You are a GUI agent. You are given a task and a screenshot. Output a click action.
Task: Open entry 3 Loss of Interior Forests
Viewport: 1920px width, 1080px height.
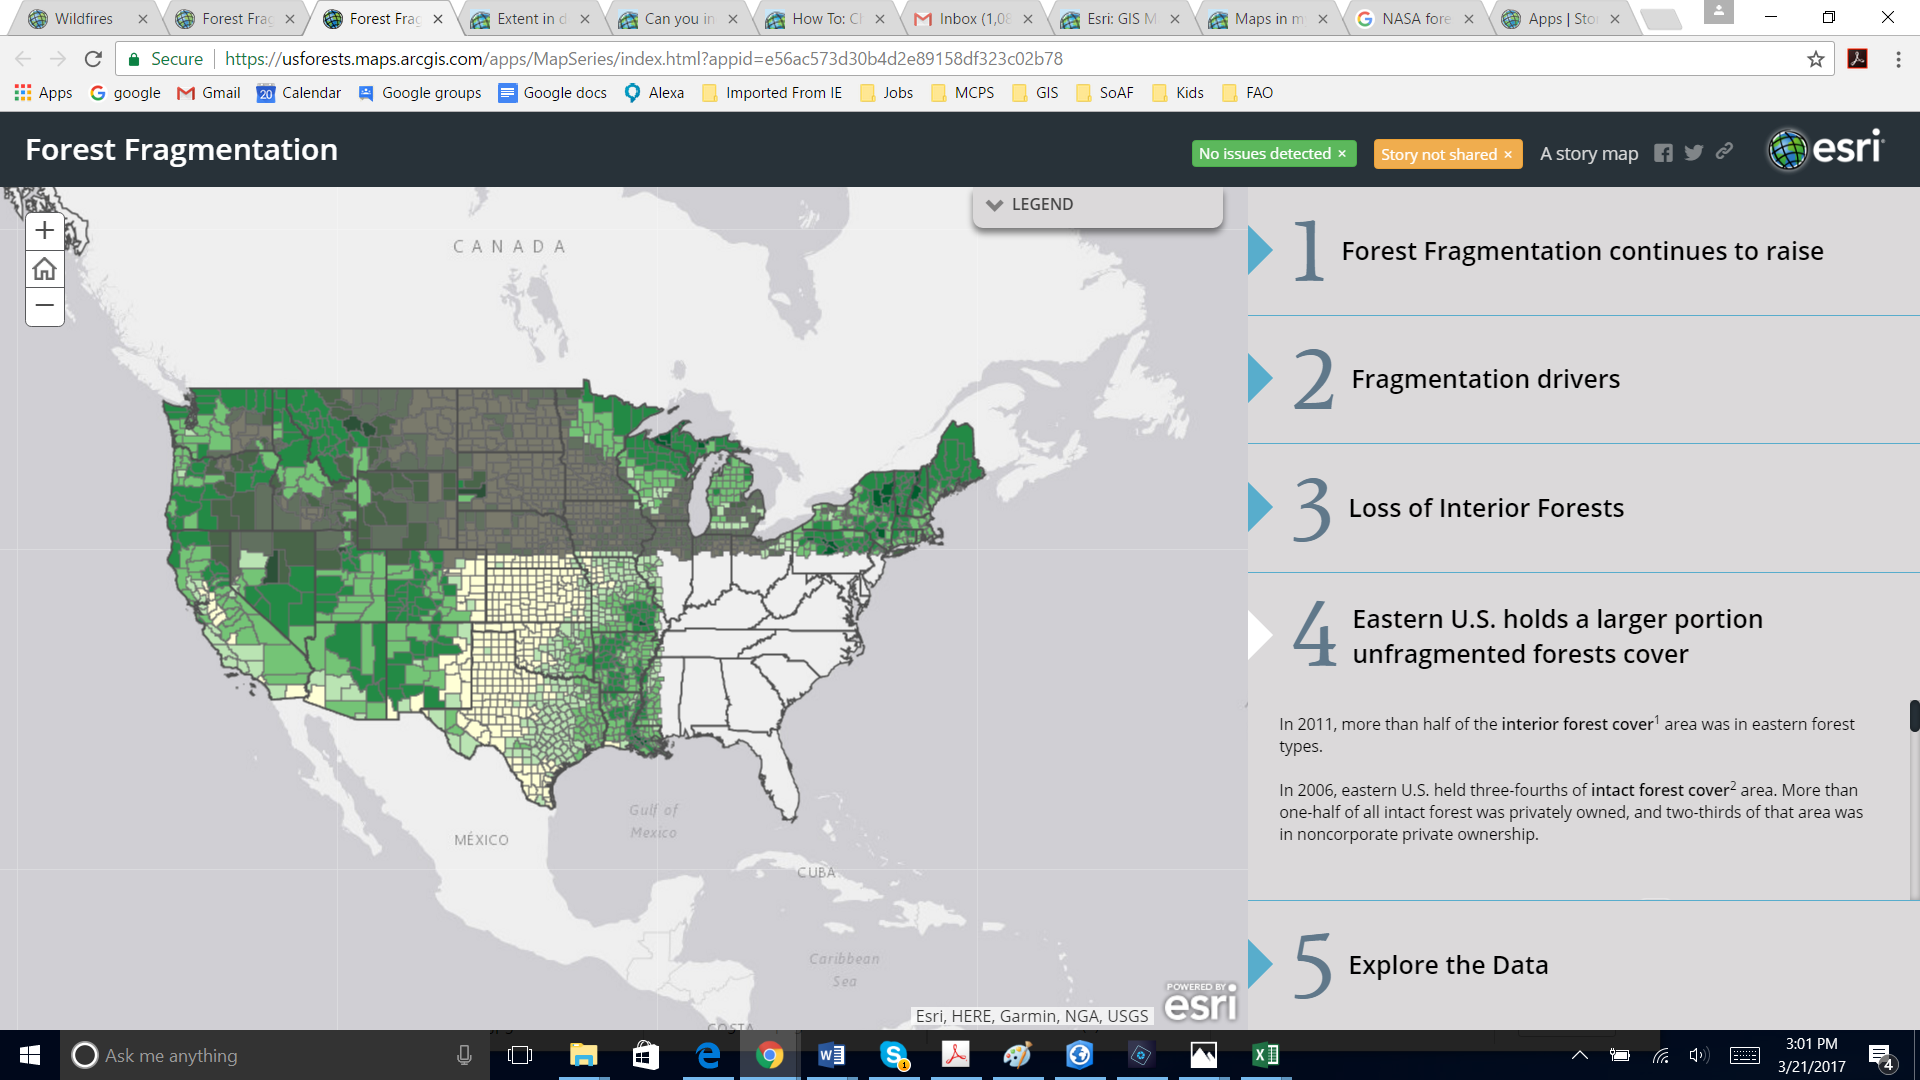(x=1486, y=508)
